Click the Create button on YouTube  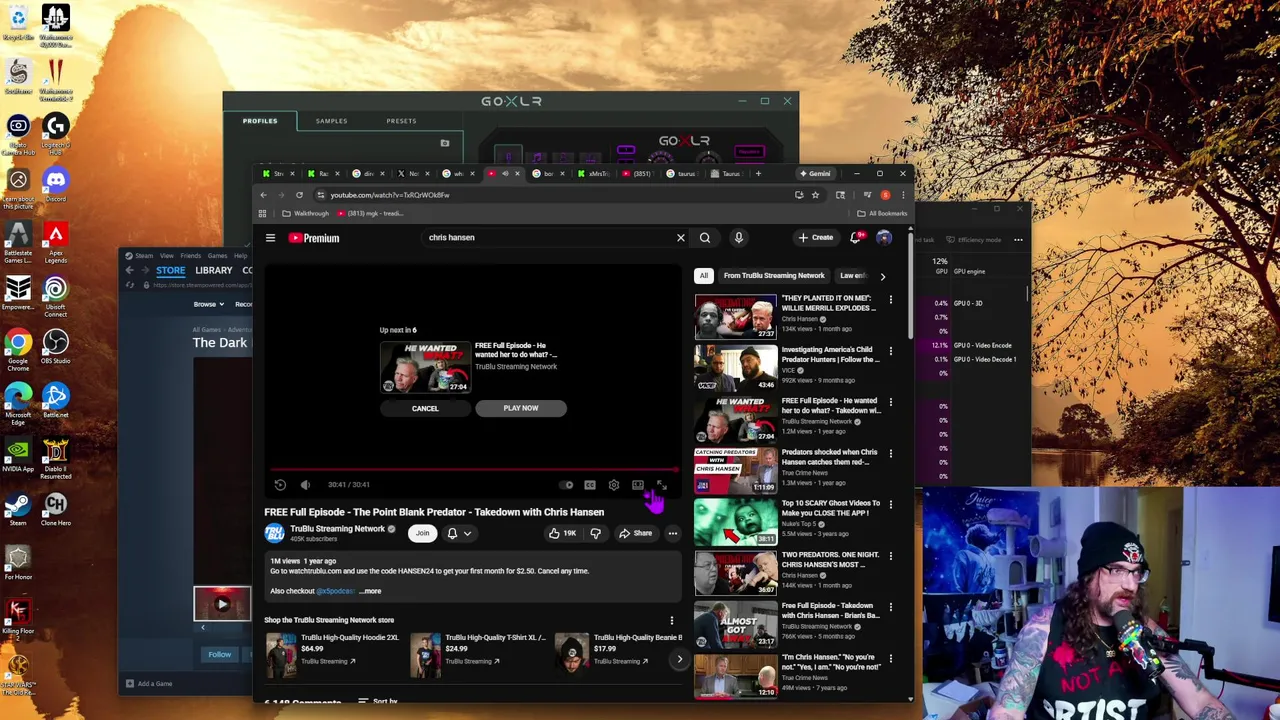tap(816, 238)
